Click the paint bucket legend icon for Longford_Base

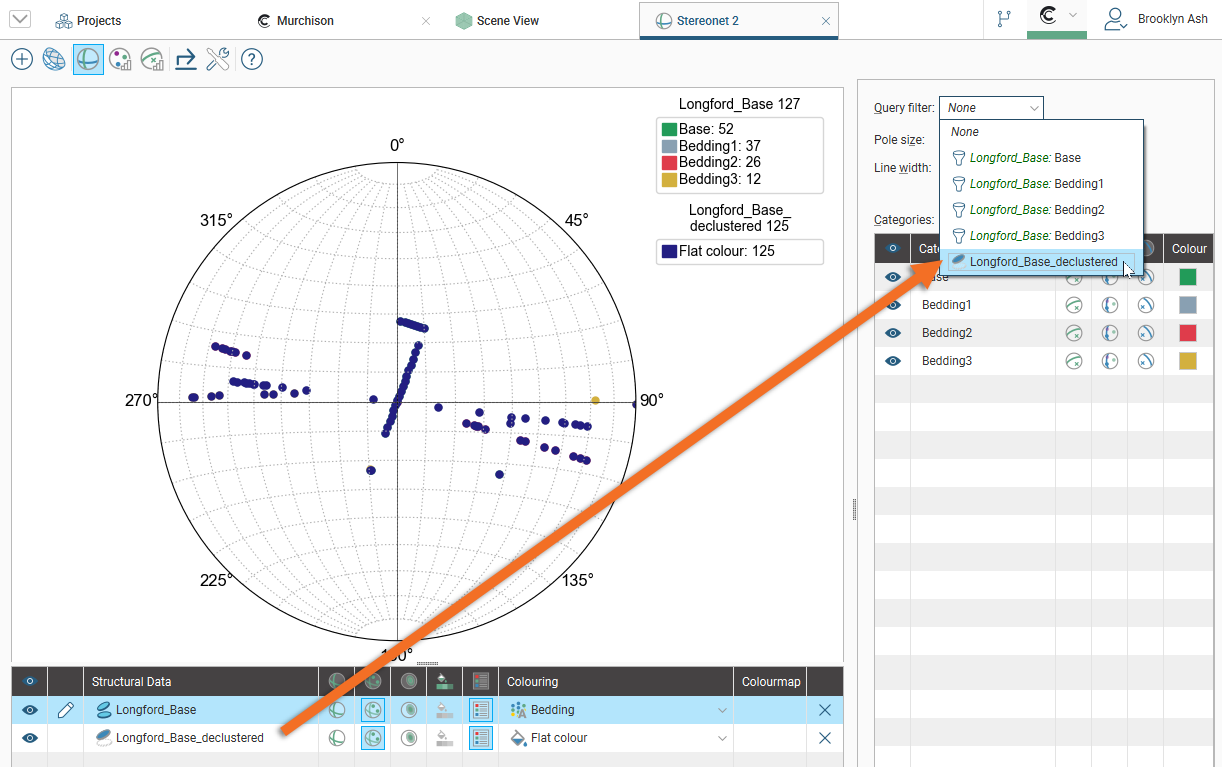point(444,710)
